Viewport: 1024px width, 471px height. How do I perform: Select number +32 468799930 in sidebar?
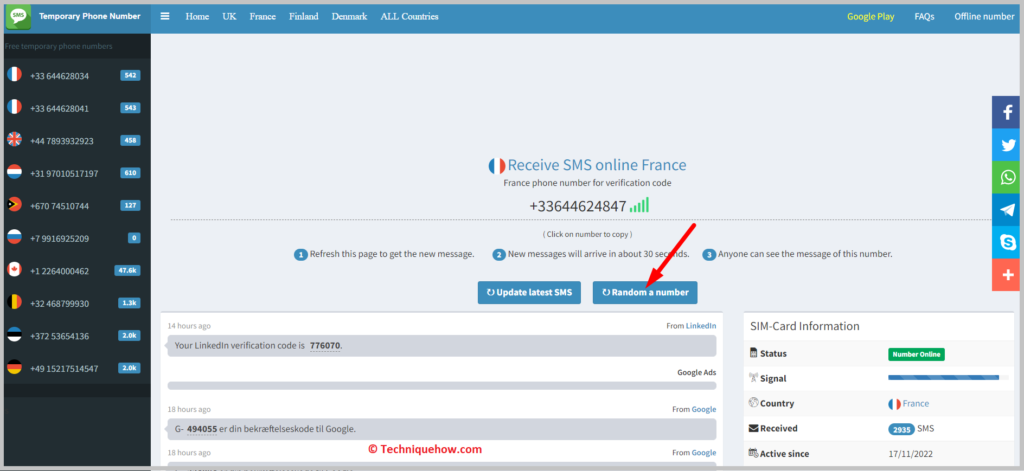coord(59,304)
